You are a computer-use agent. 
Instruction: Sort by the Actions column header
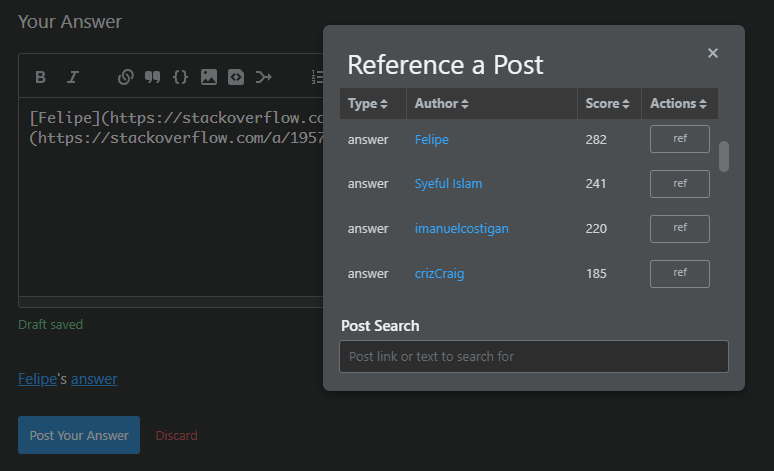[x=678, y=104]
